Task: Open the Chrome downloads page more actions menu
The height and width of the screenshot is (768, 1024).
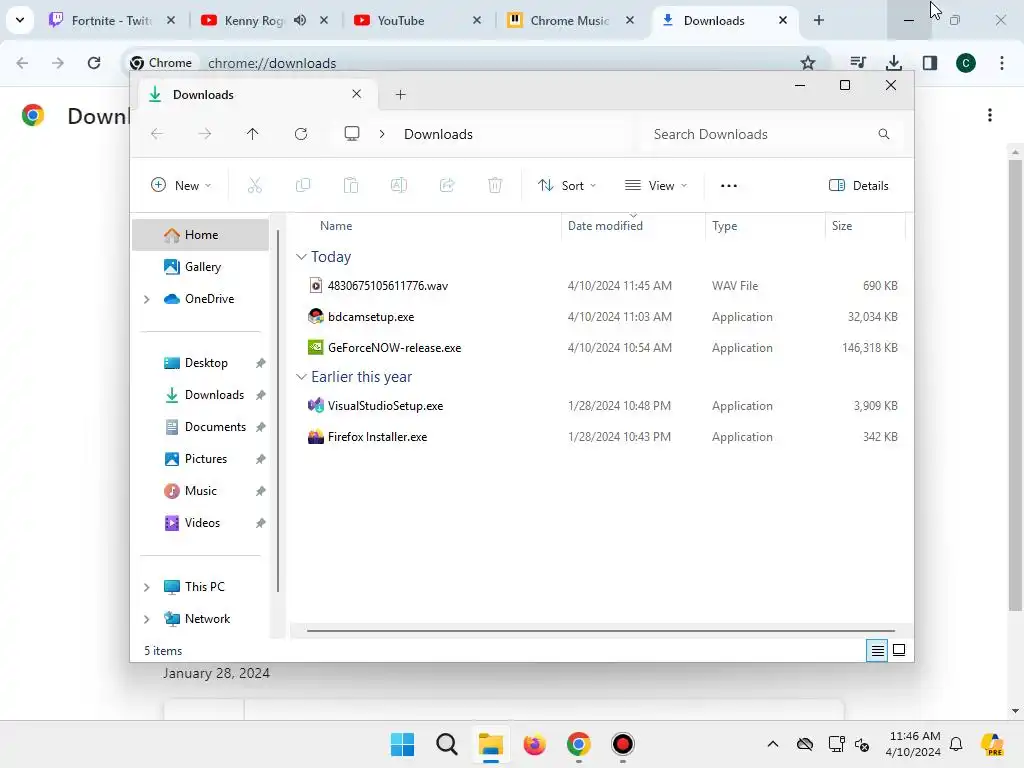Action: [990, 116]
